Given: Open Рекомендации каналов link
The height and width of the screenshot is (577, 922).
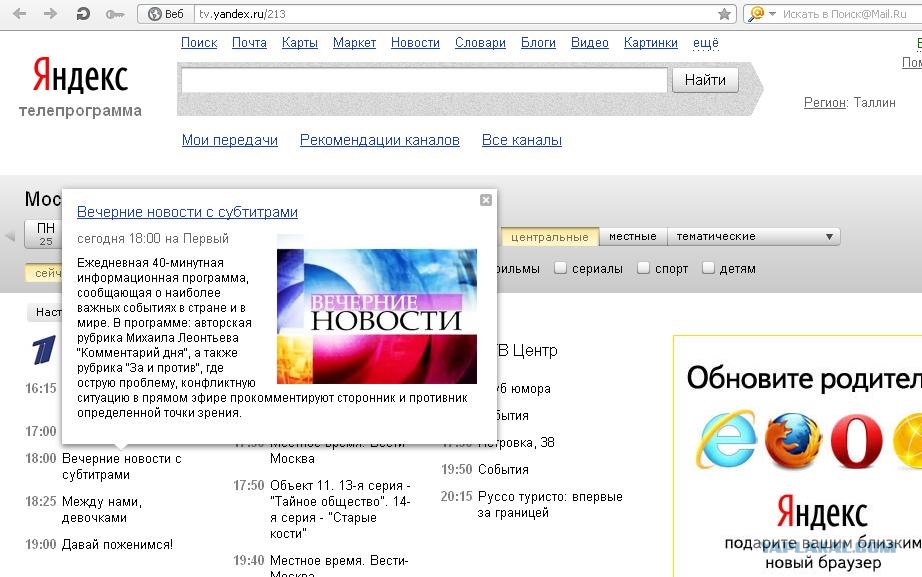Looking at the screenshot, I should coord(380,140).
